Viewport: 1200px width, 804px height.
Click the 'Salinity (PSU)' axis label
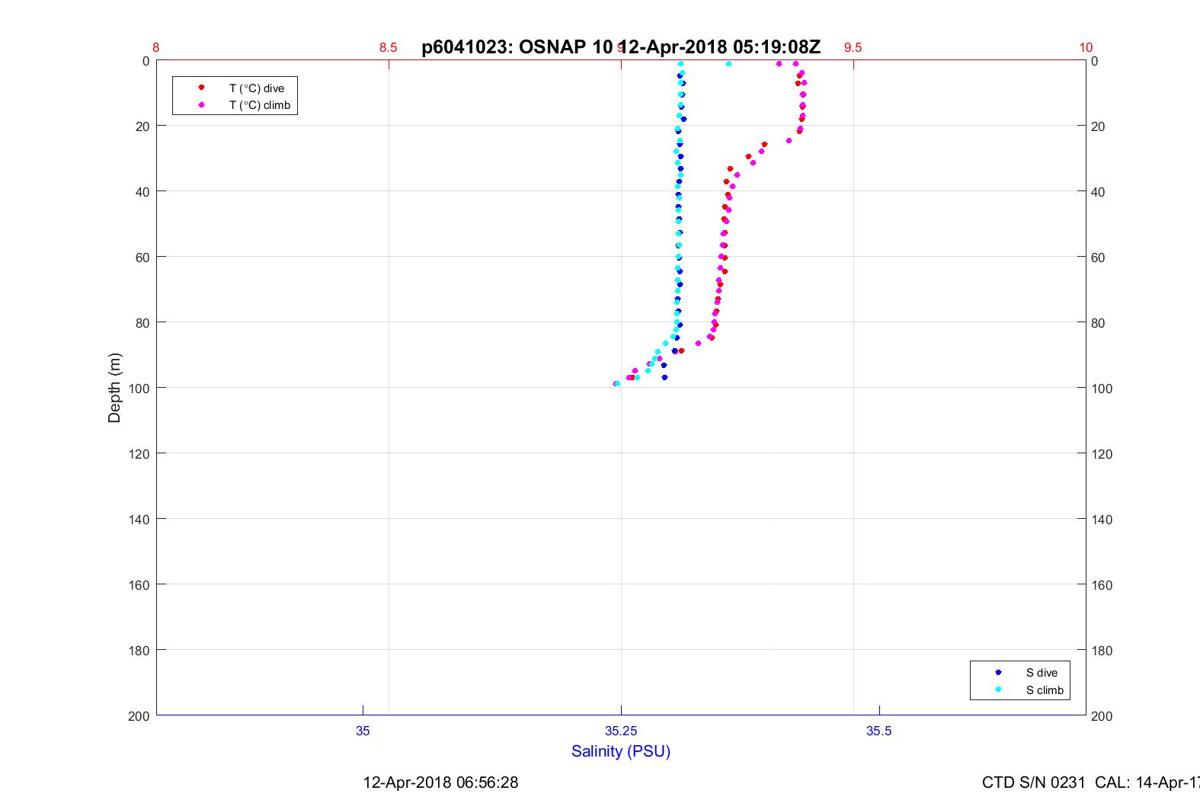point(621,751)
